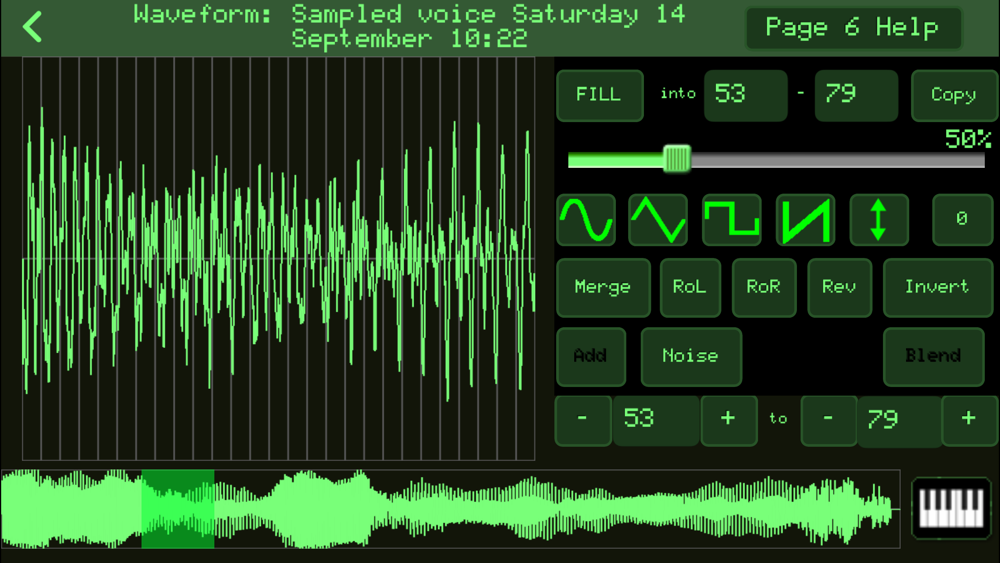
Task: Tap Rev to reverse waveform
Action: (839, 288)
